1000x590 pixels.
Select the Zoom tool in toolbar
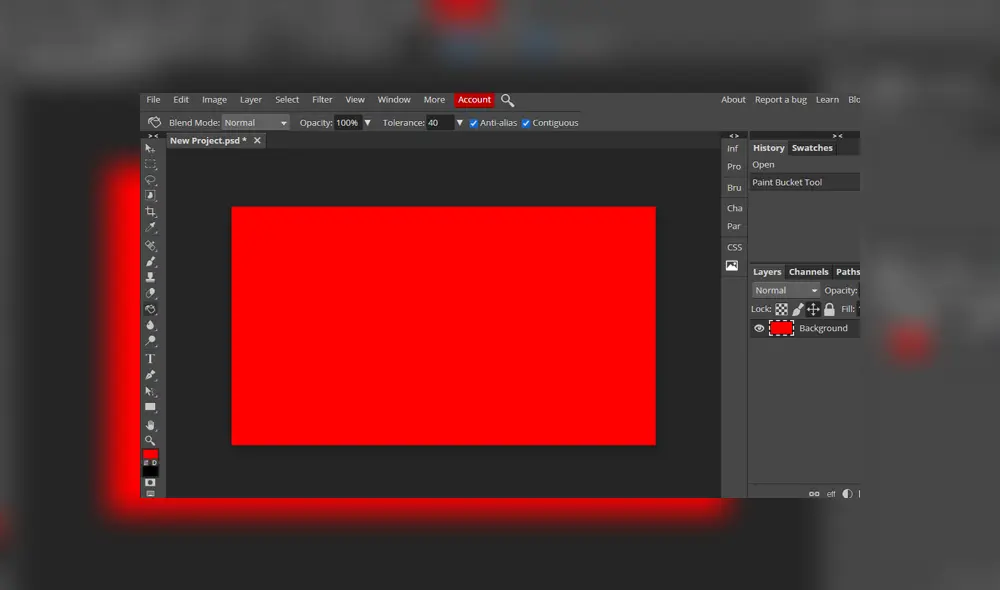pyautogui.click(x=150, y=440)
